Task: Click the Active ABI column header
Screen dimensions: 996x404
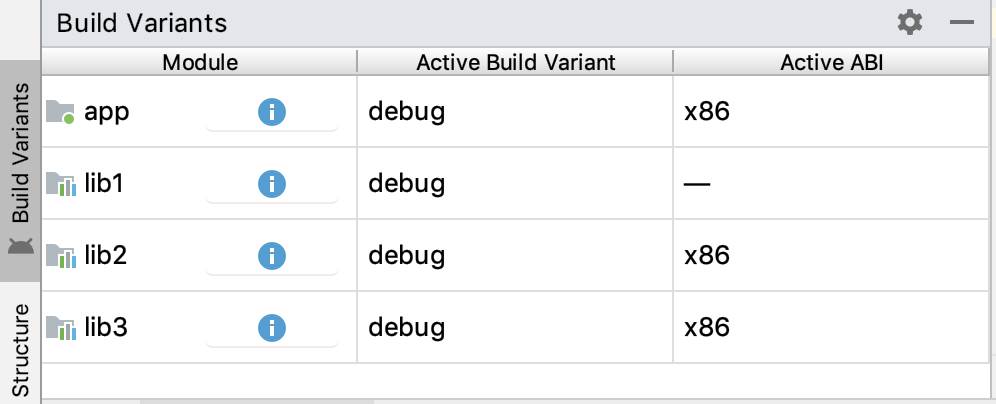Action: point(831,62)
